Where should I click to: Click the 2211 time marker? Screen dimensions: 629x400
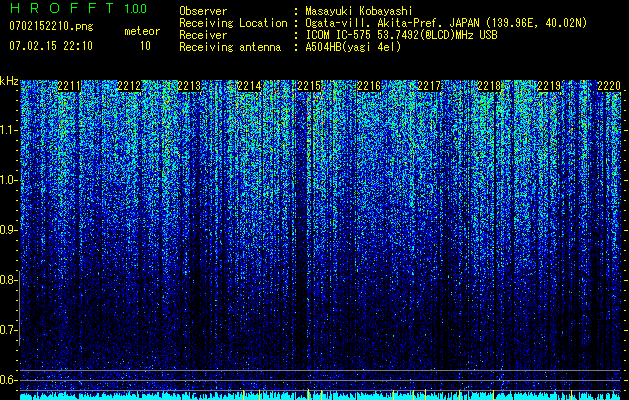click(69, 86)
